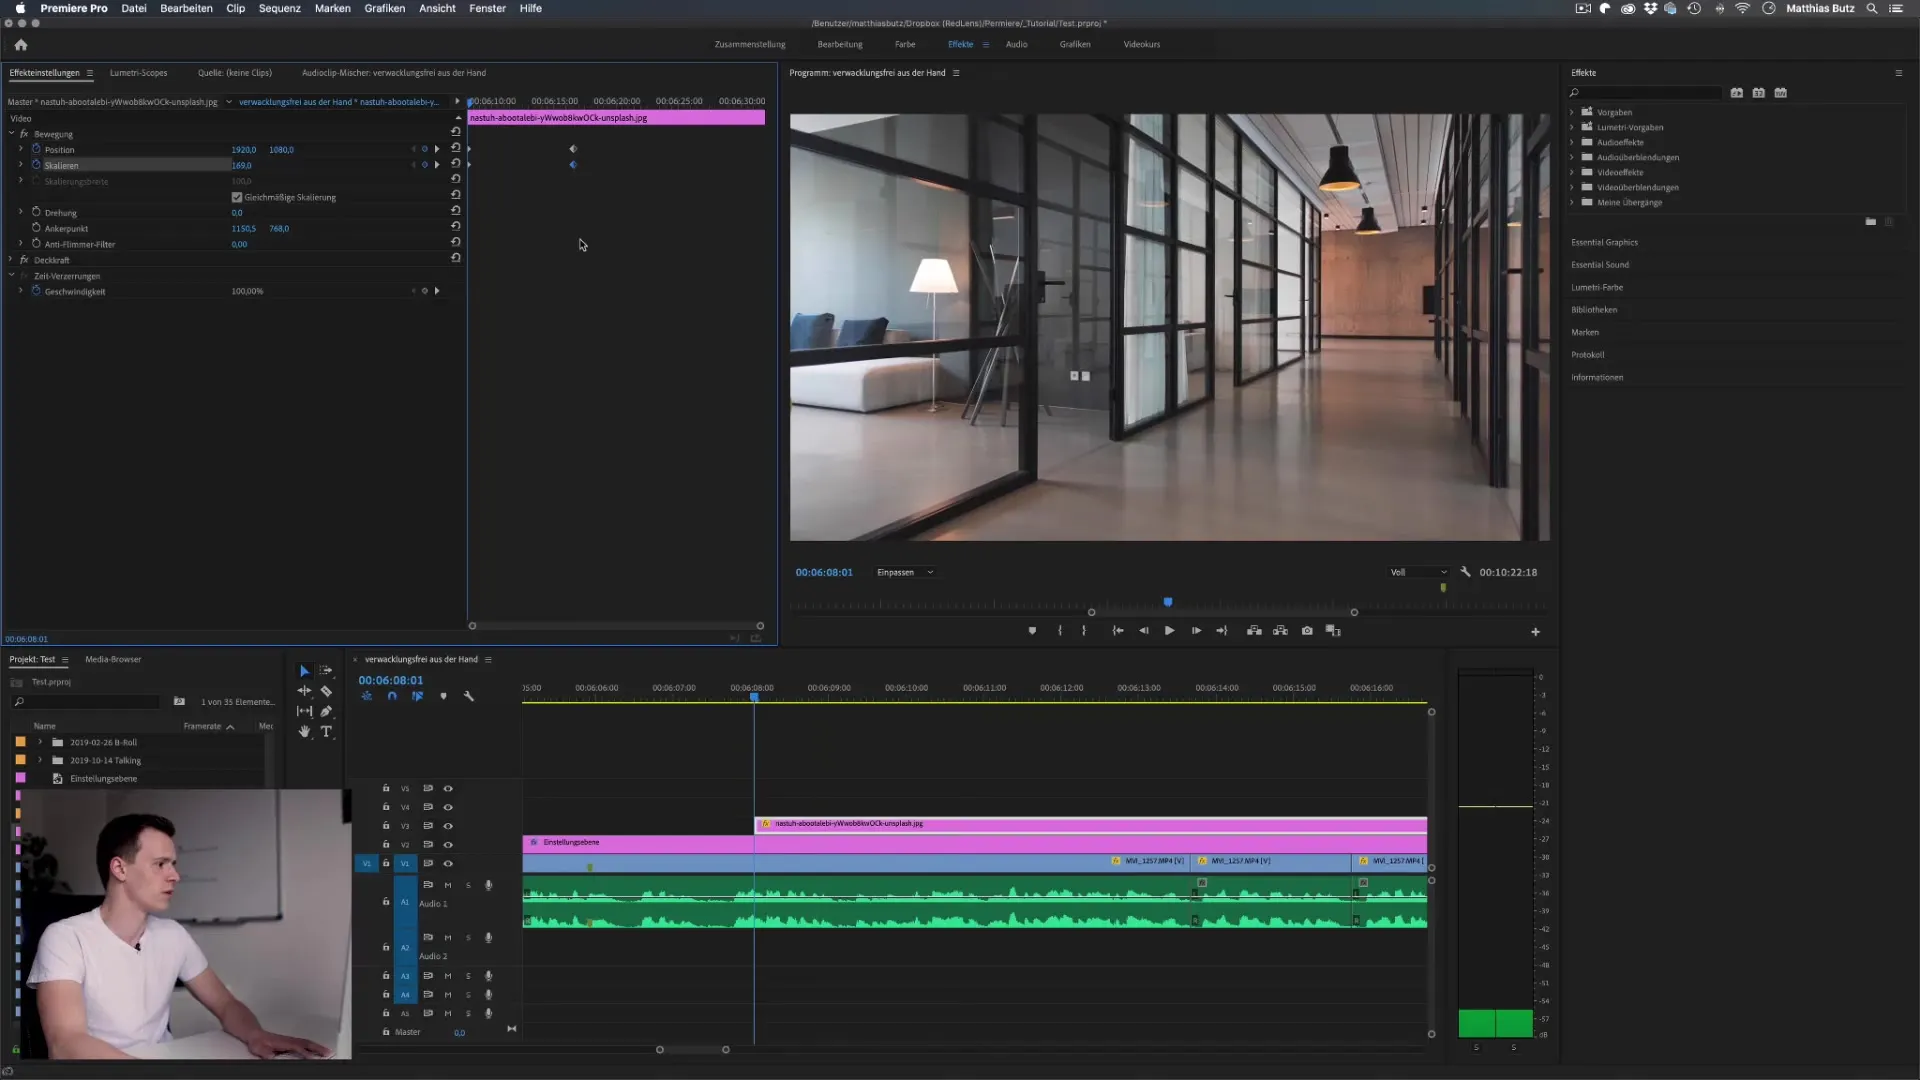Image resolution: width=1920 pixels, height=1080 pixels.
Task: Click the nest sequence insert icon in timeline
Action: (x=366, y=696)
